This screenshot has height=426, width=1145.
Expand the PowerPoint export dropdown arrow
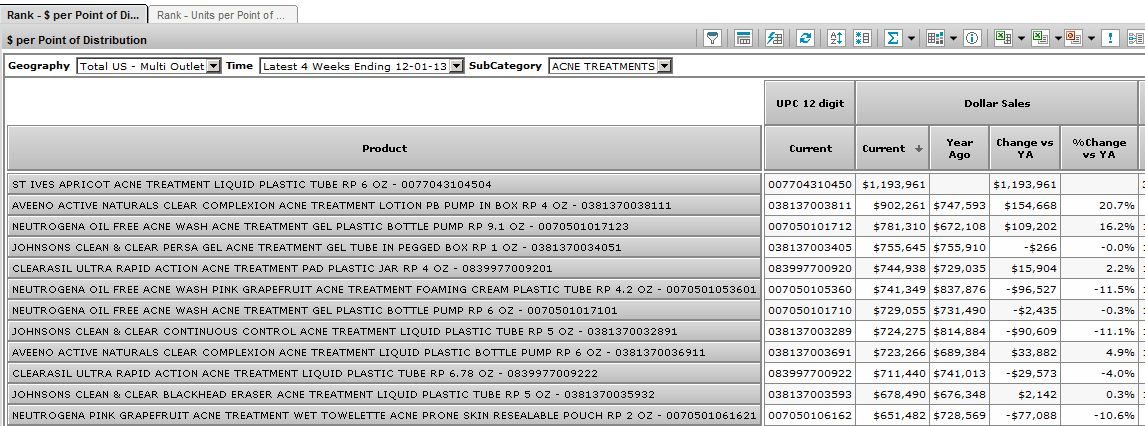(x=1091, y=38)
